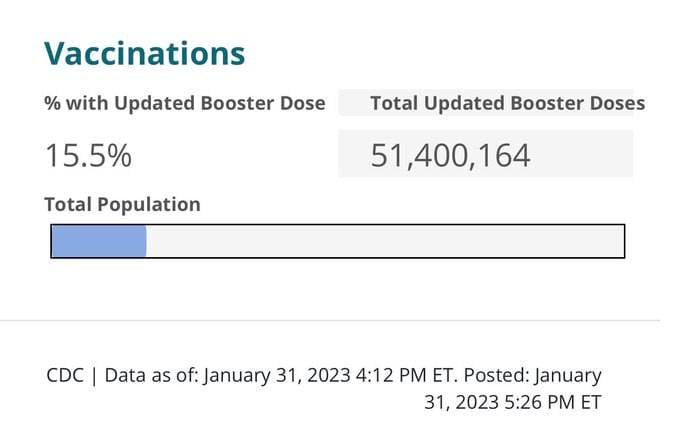
Task: Click the "CDC" source text in footer
Action: 64,376
